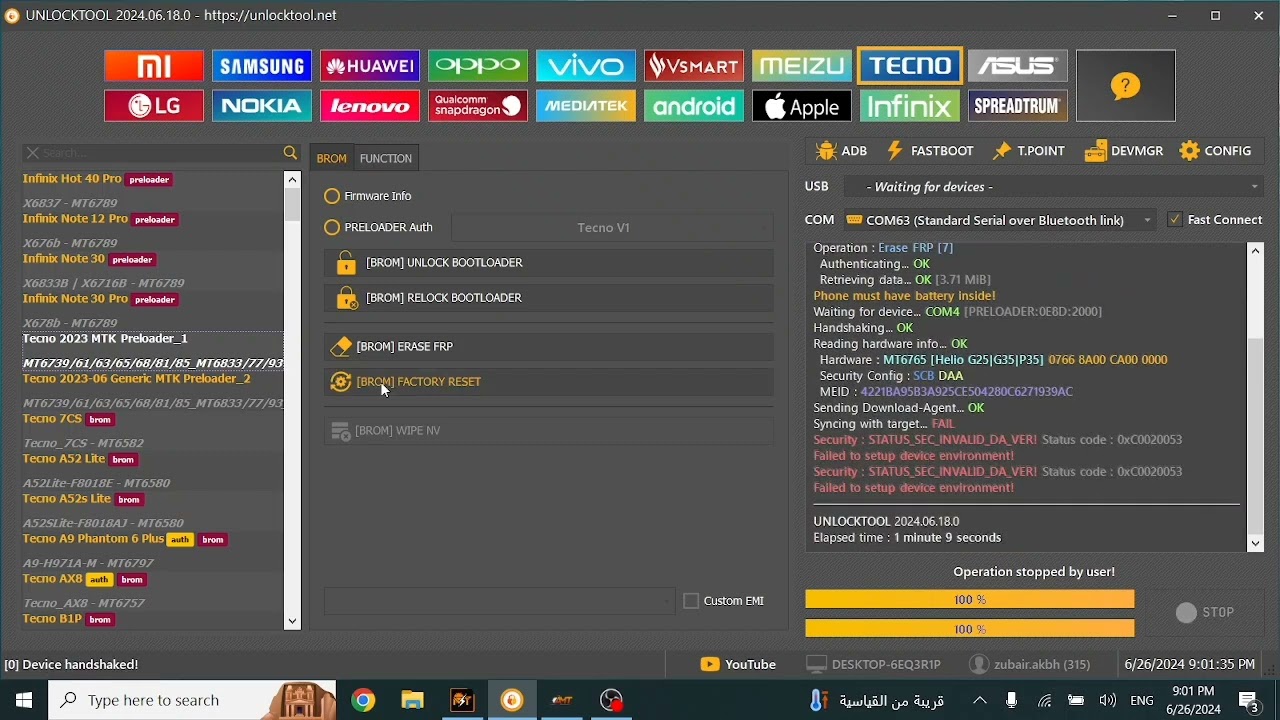Run the [BROM] Erase FRP operation
The image size is (1280, 720).
(x=549, y=347)
